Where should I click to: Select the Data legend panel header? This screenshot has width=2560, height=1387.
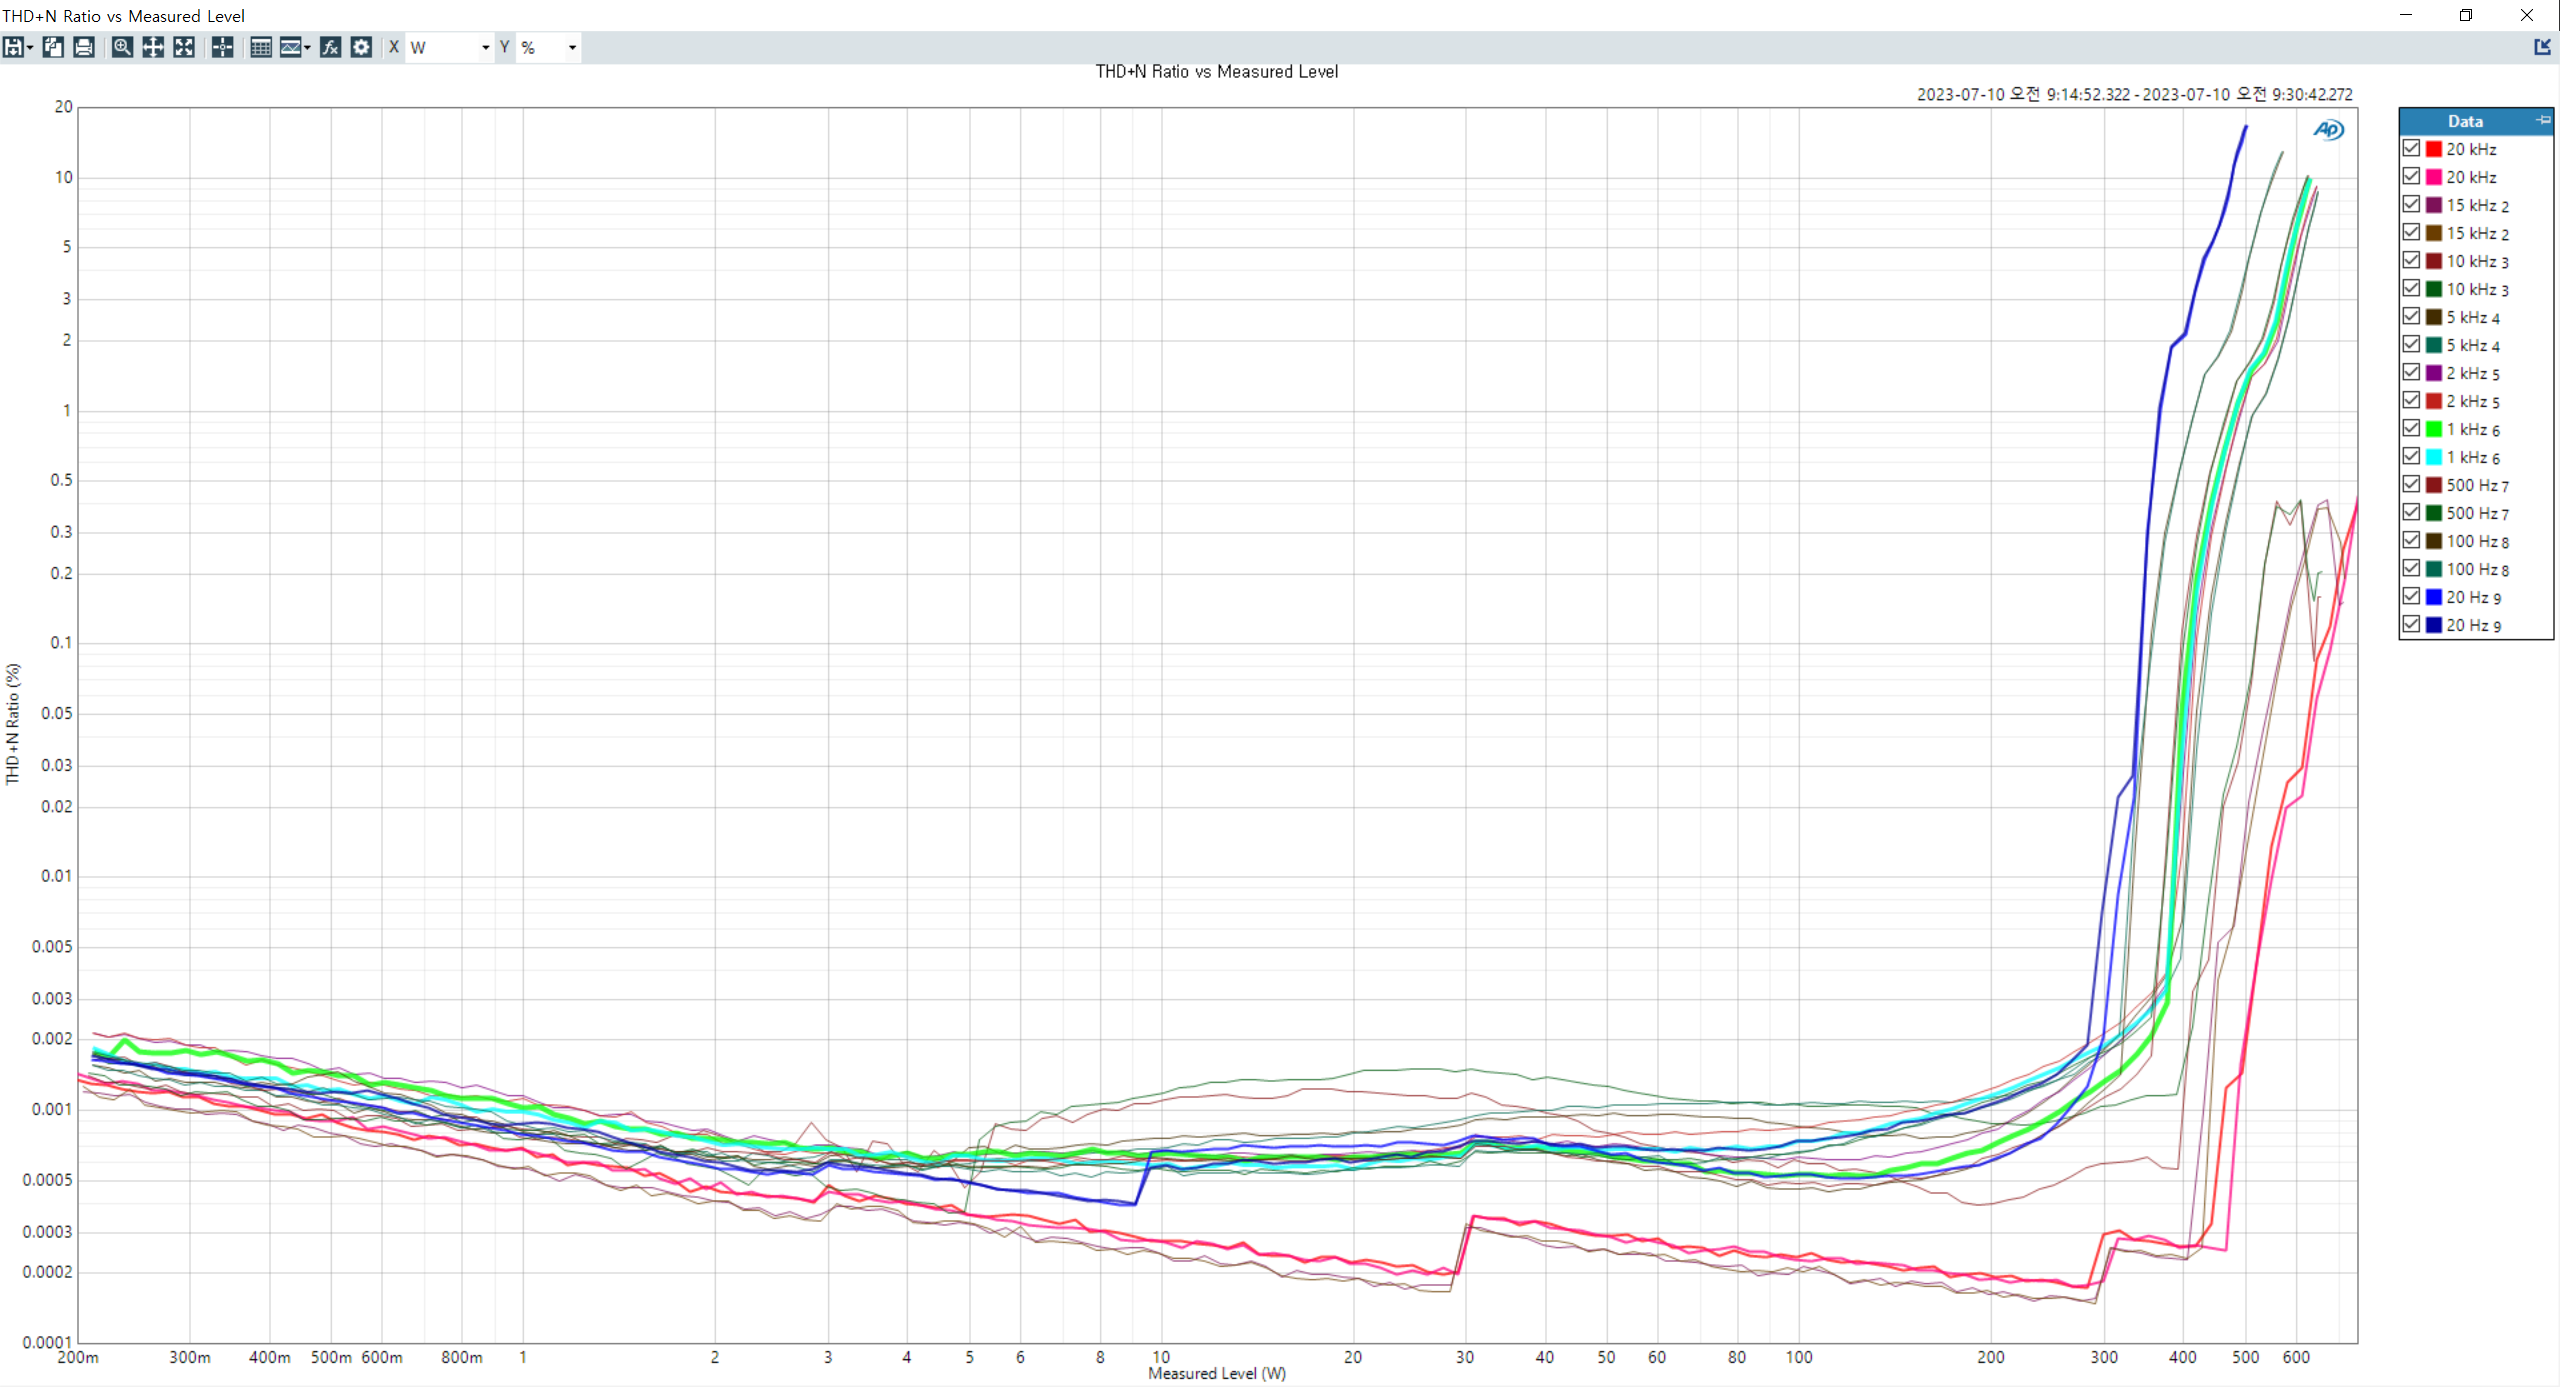tap(2476, 121)
